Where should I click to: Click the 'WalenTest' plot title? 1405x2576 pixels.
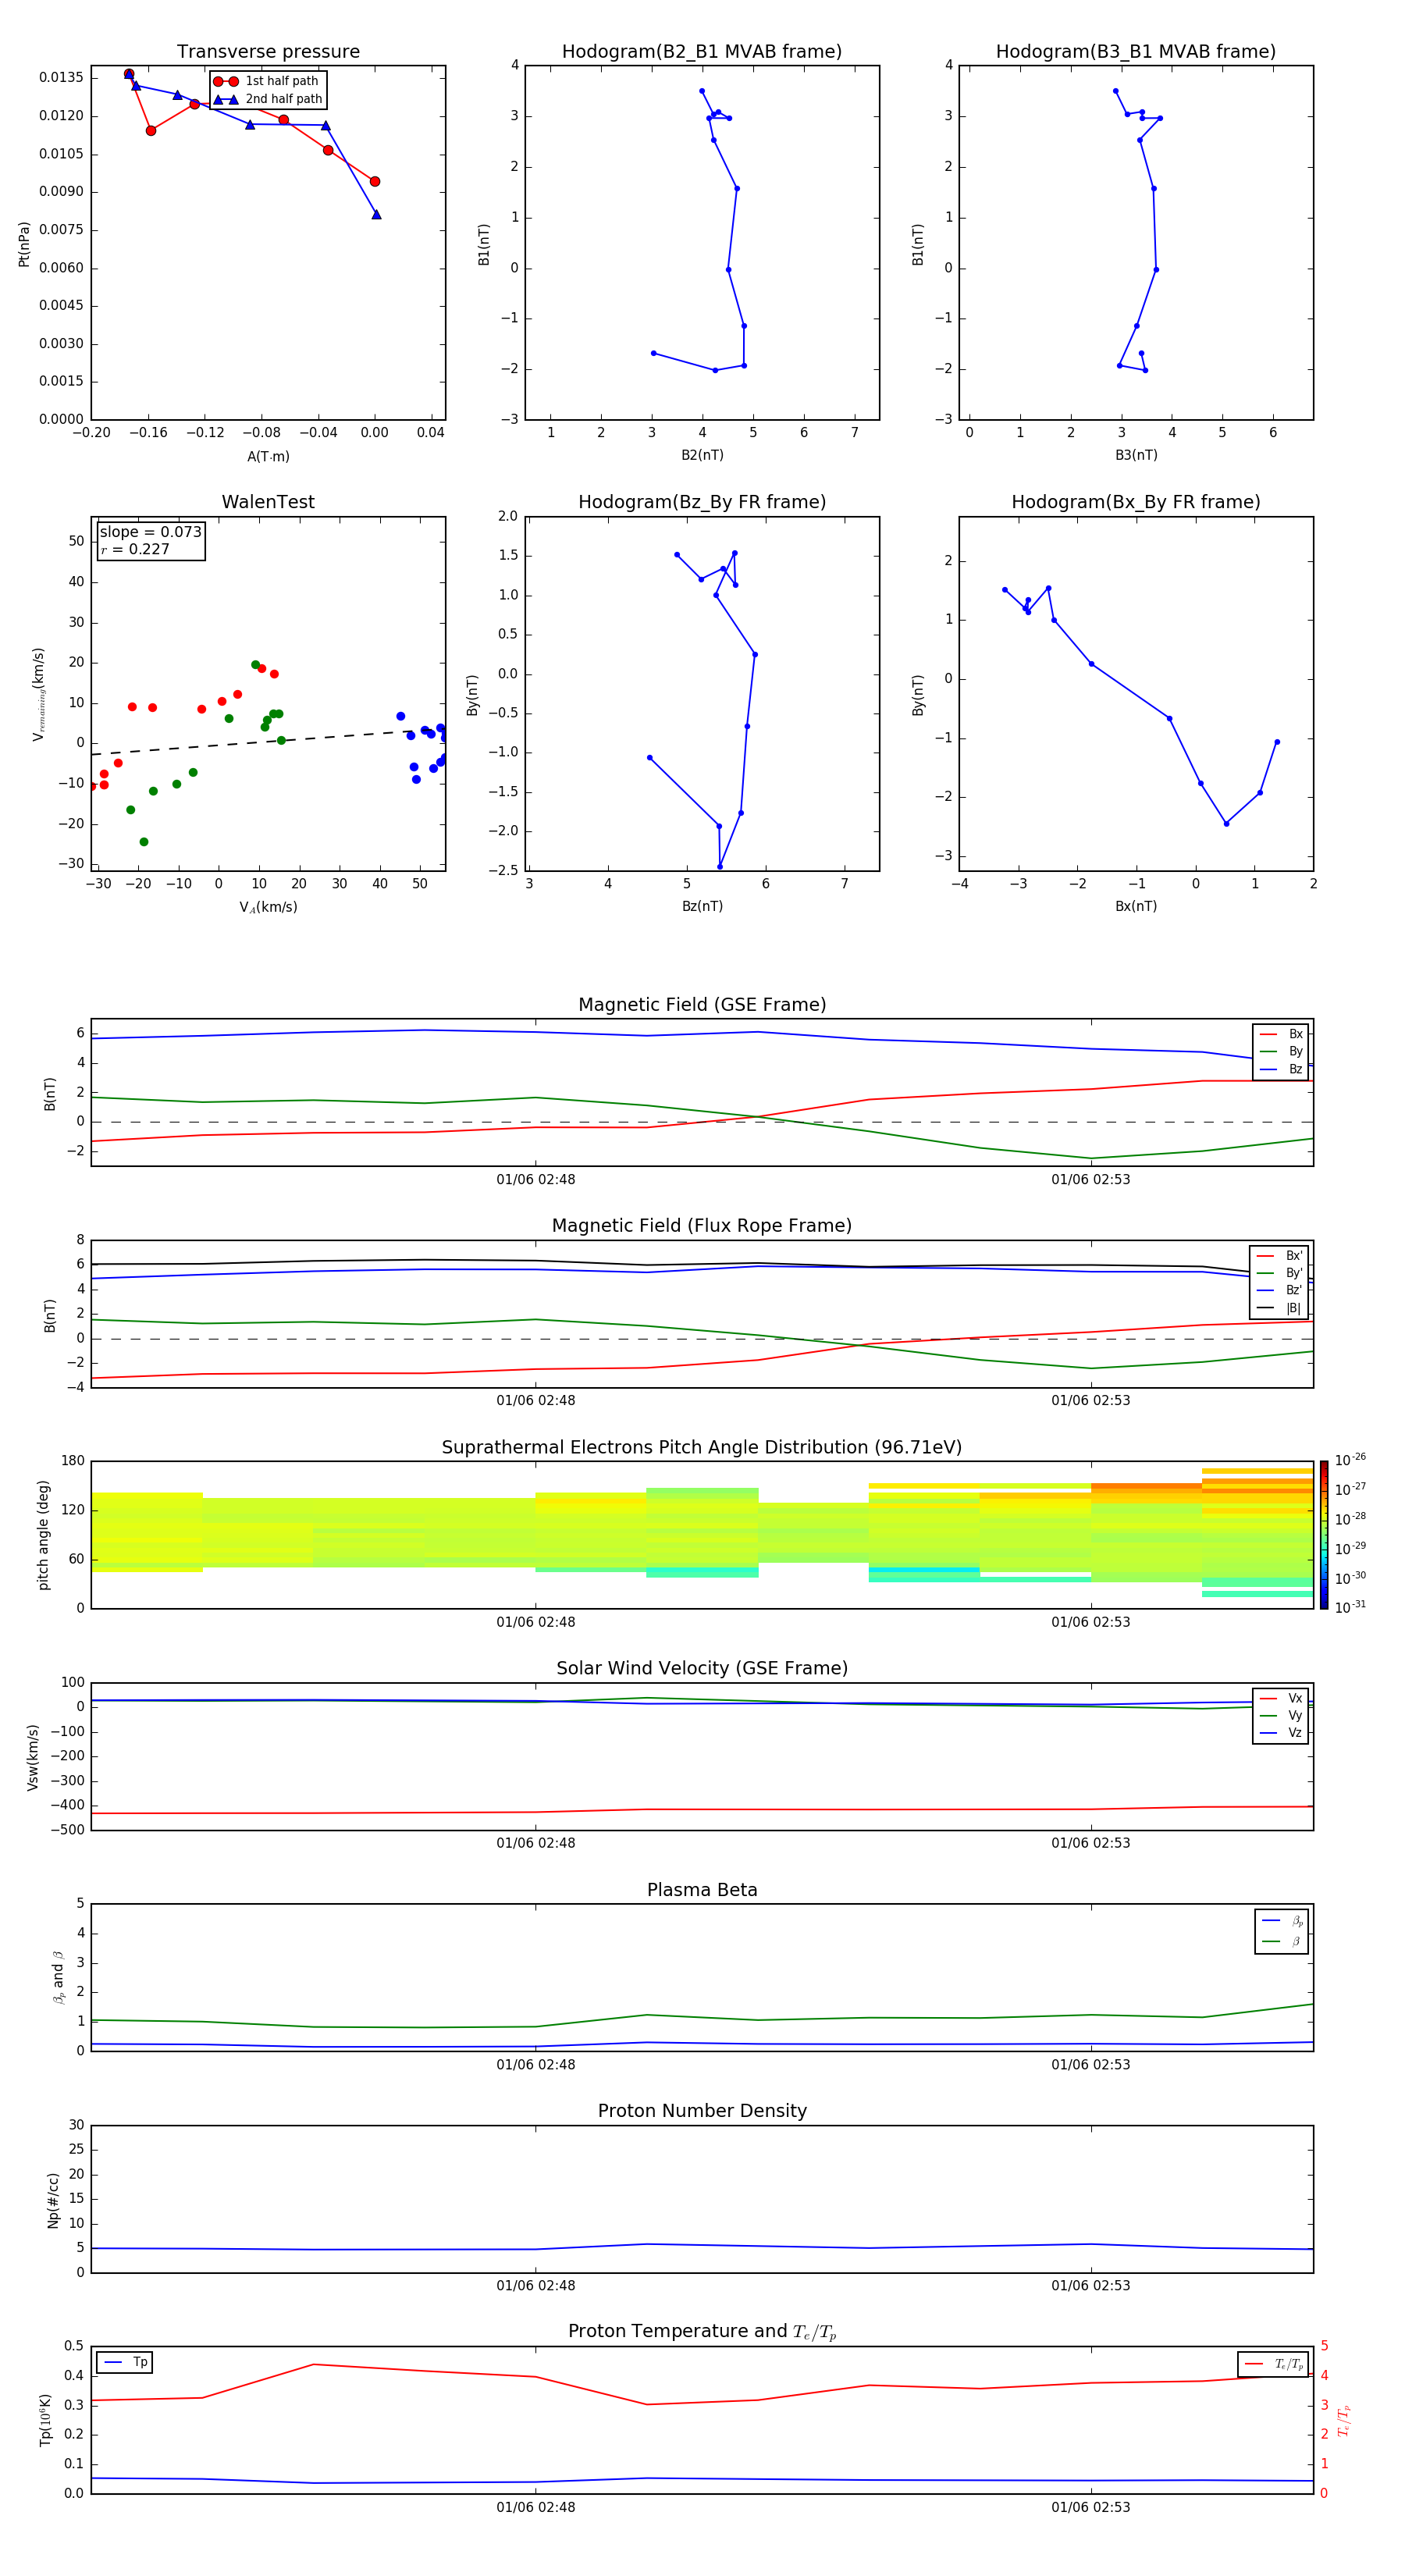pos(268,502)
